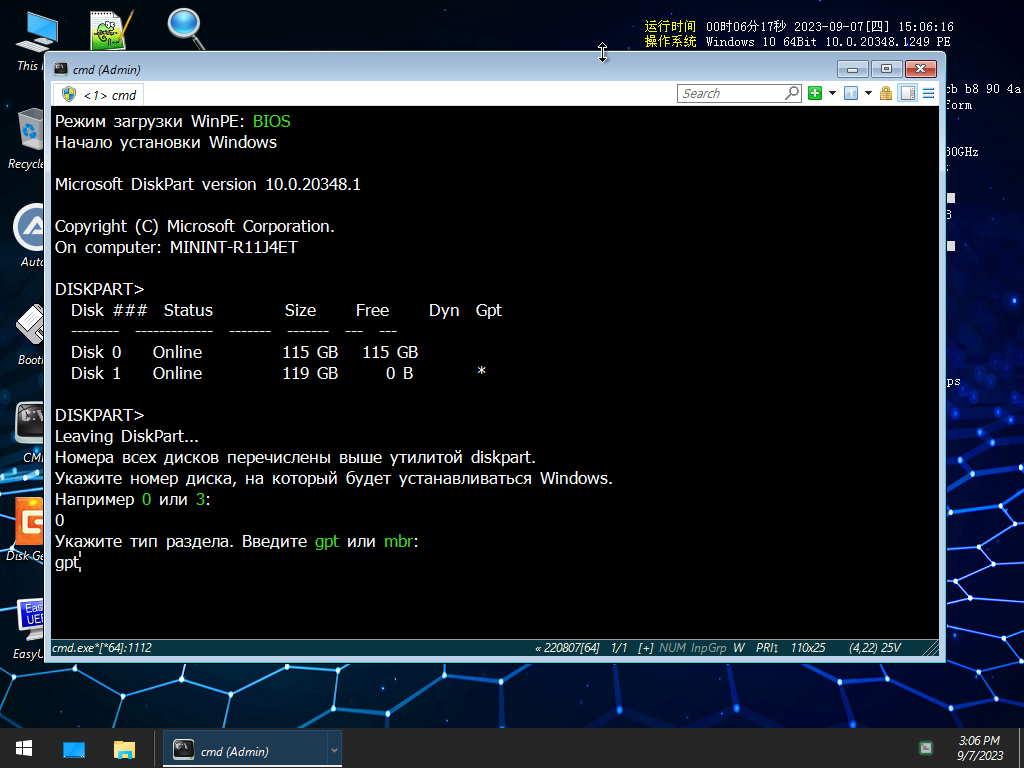Expand the new console dropdown arrow
This screenshot has height=768, width=1024.
tap(832, 93)
